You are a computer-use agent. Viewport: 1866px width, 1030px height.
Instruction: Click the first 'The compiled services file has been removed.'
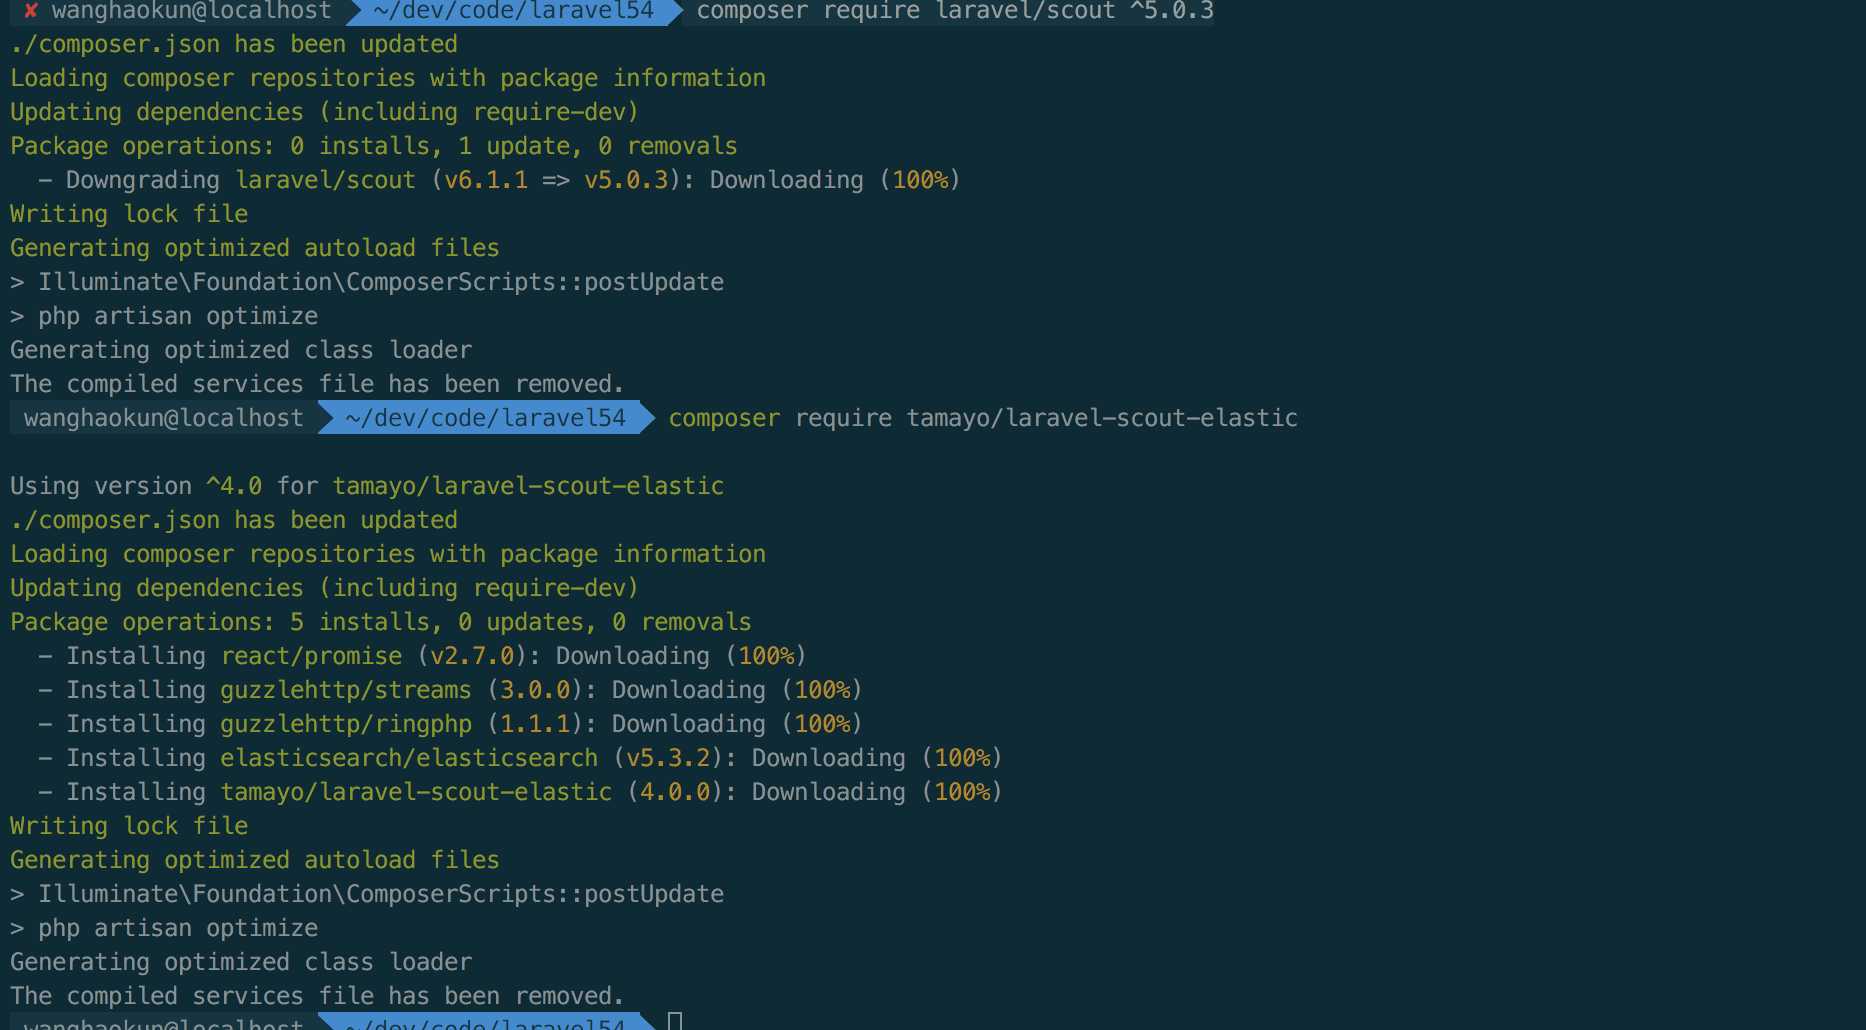317,384
